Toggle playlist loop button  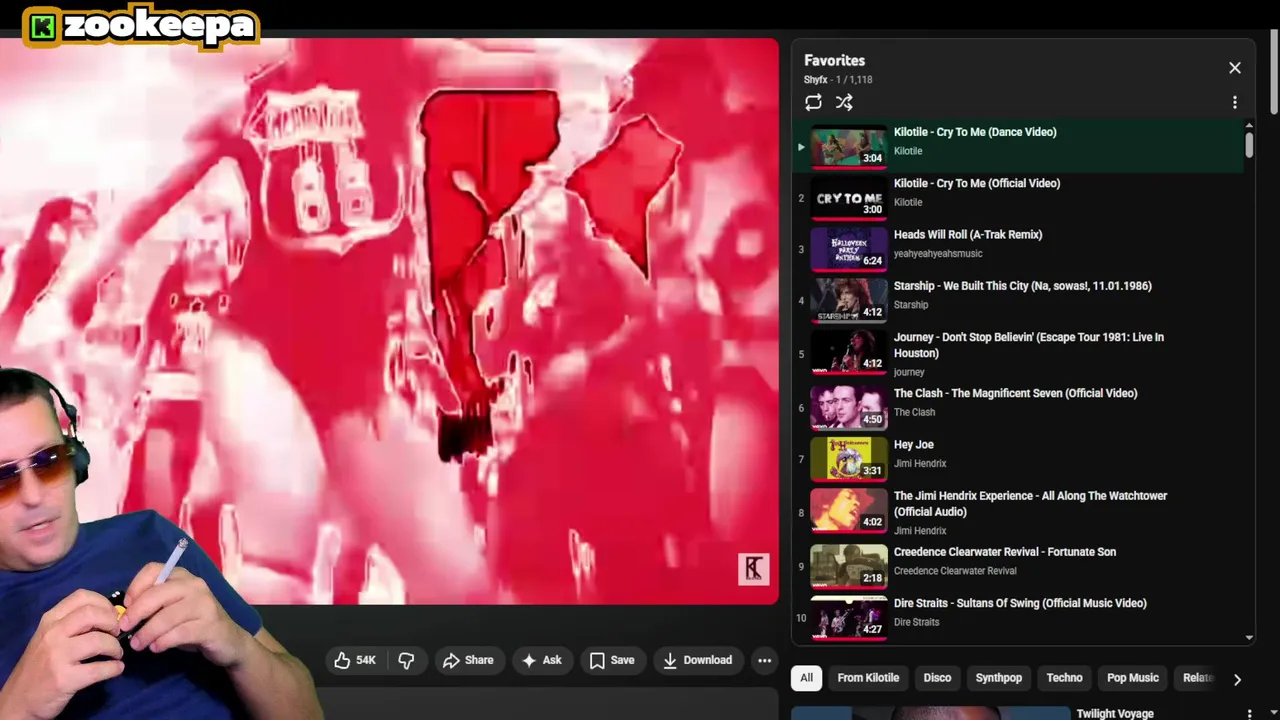point(813,102)
